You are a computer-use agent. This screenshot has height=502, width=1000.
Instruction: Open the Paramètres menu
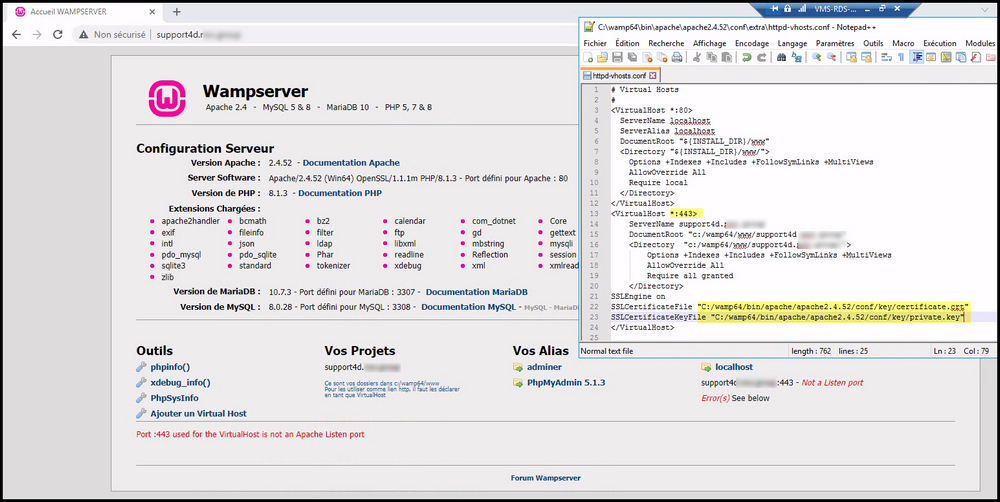pyautogui.click(x=835, y=43)
